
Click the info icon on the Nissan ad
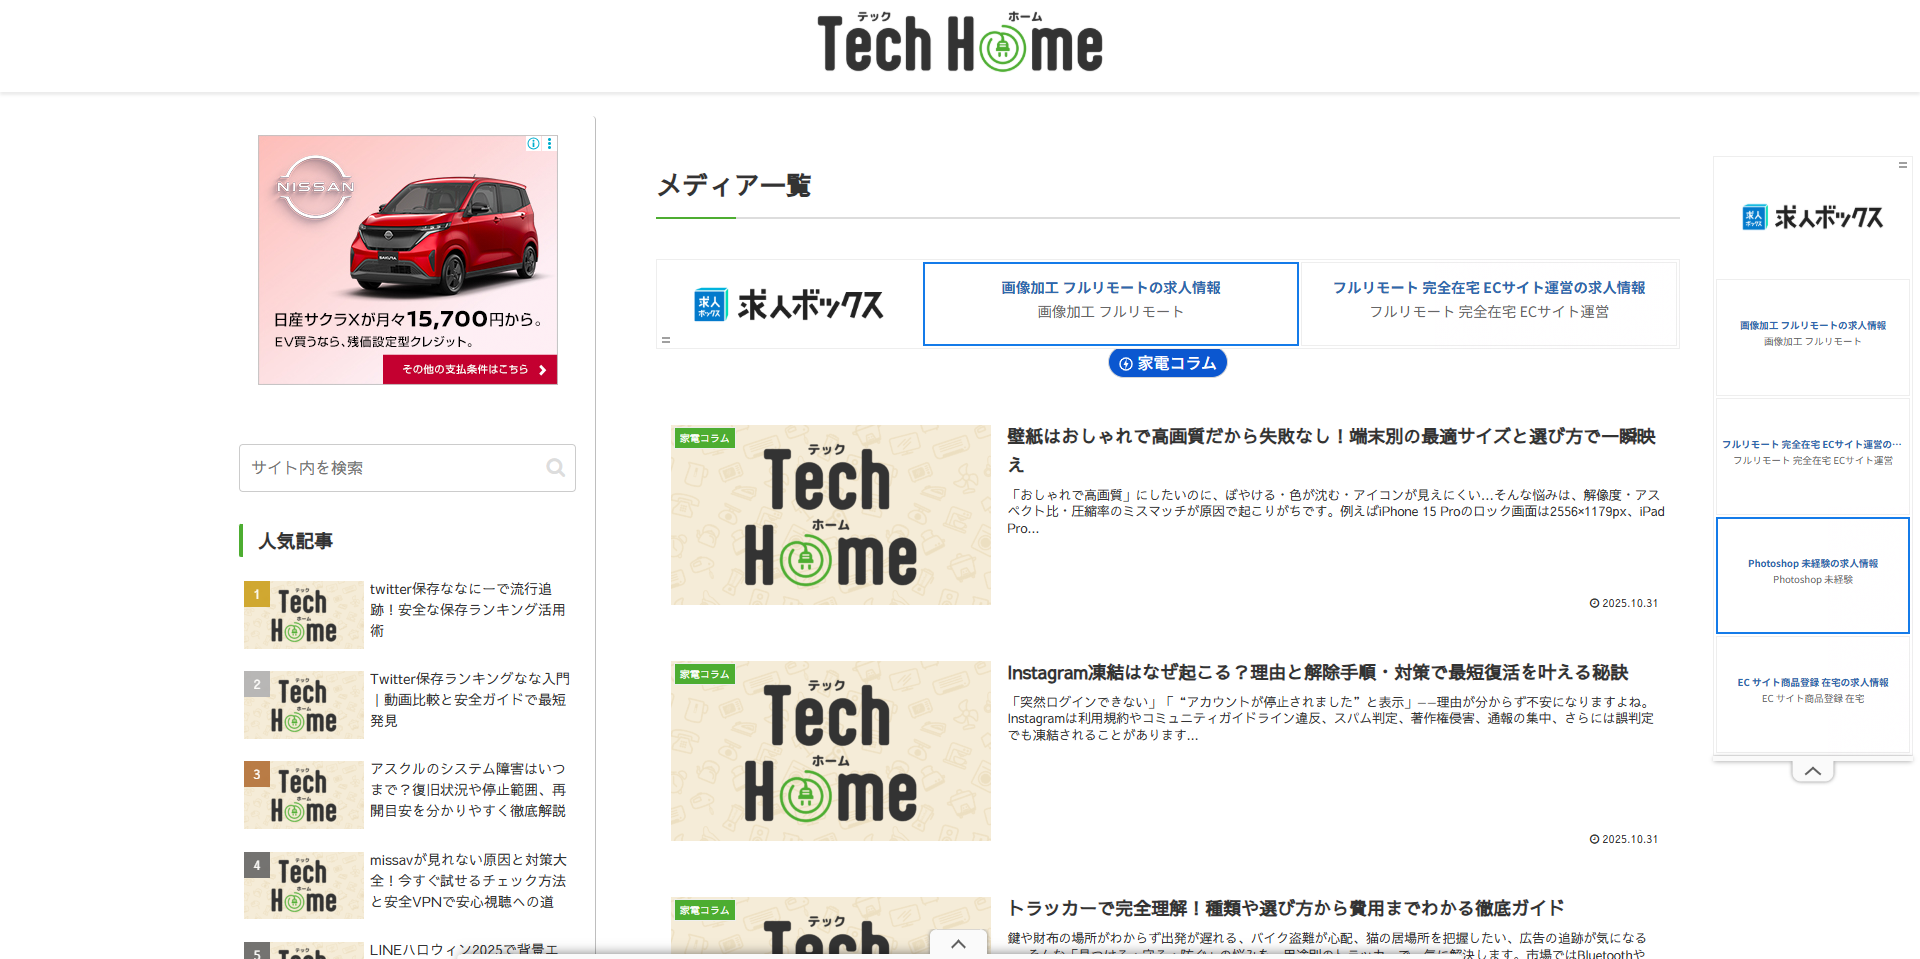tap(532, 143)
